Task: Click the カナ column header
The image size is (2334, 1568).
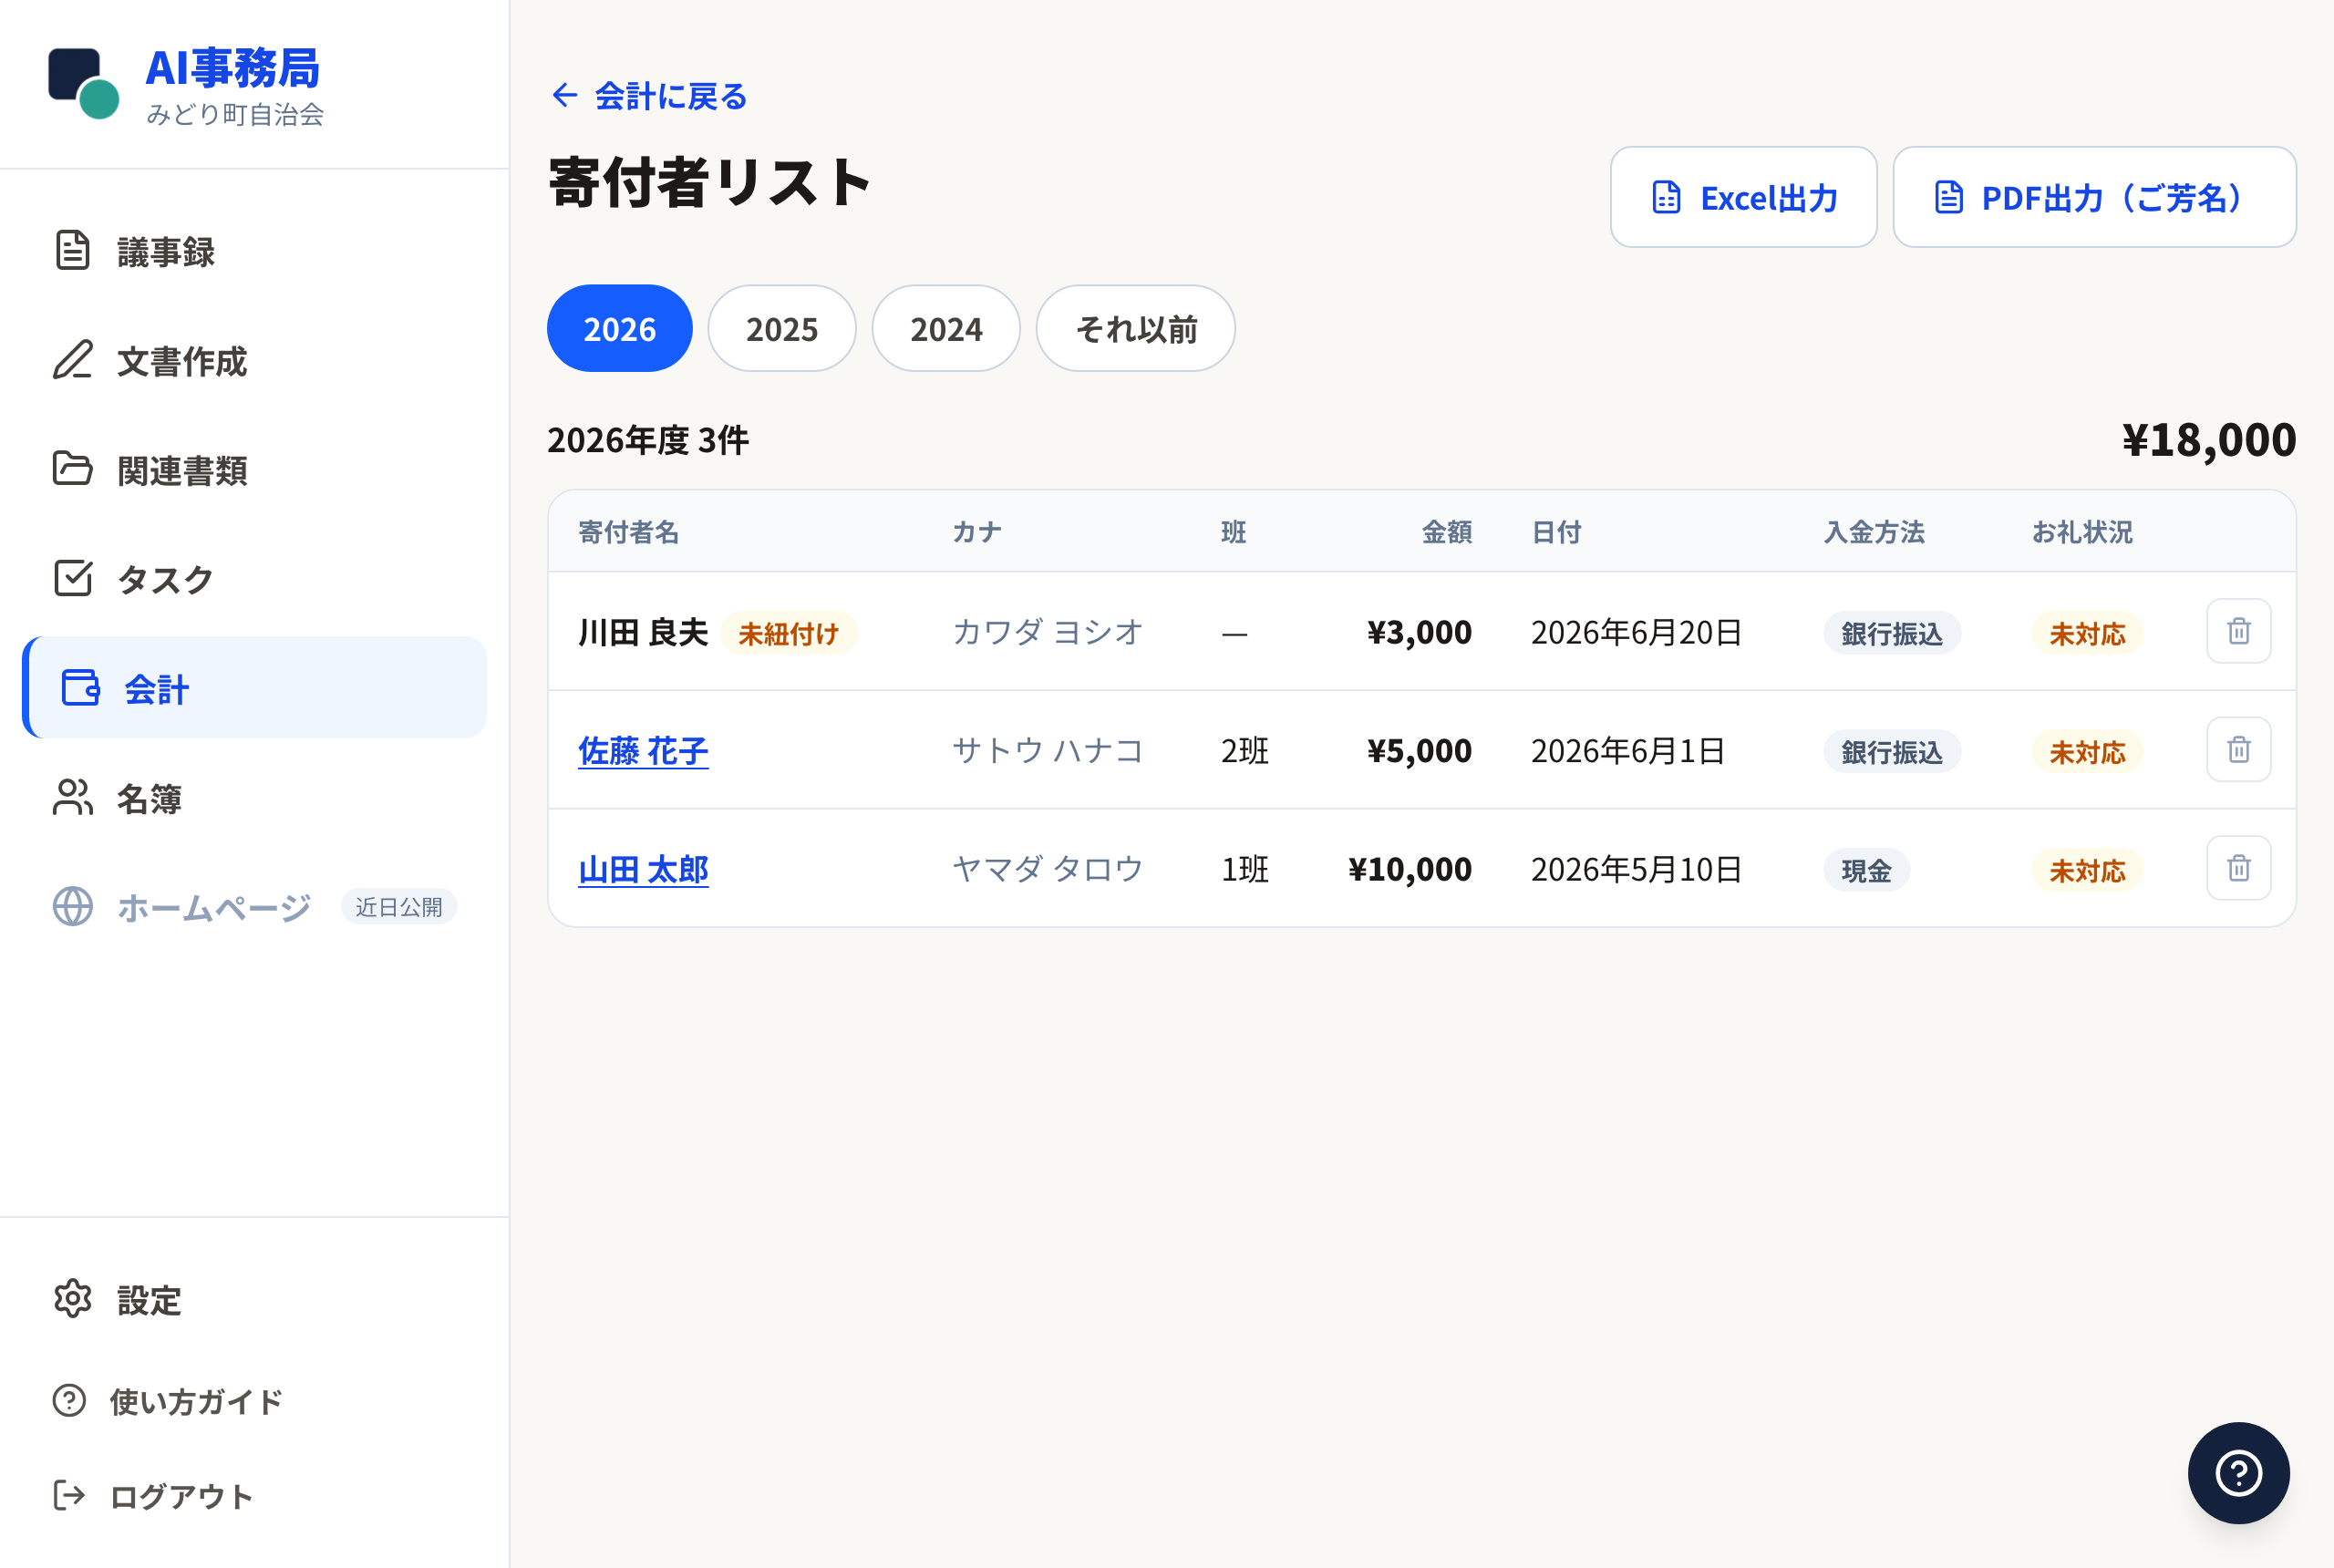Action: coord(976,532)
